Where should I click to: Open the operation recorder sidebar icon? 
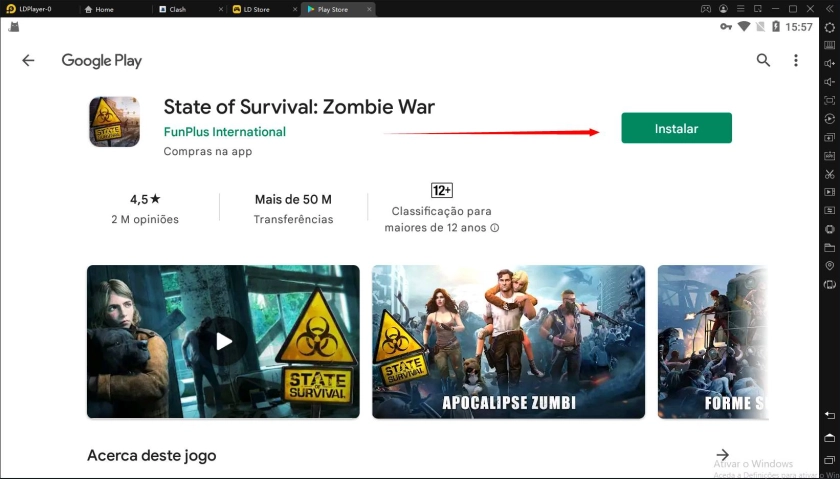pyautogui.click(x=829, y=119)
